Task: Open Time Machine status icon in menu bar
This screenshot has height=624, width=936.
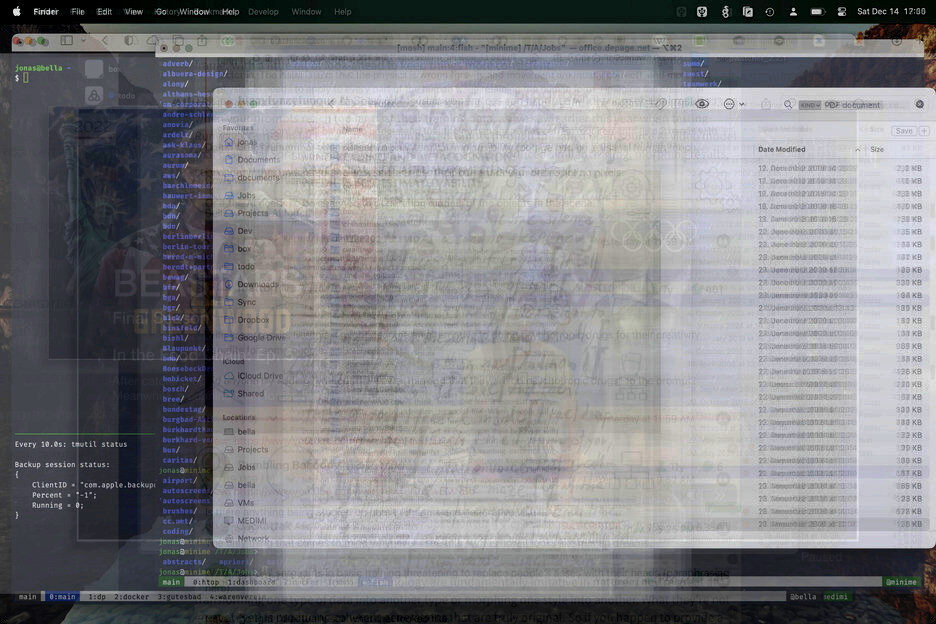Action: click(769, 11)
